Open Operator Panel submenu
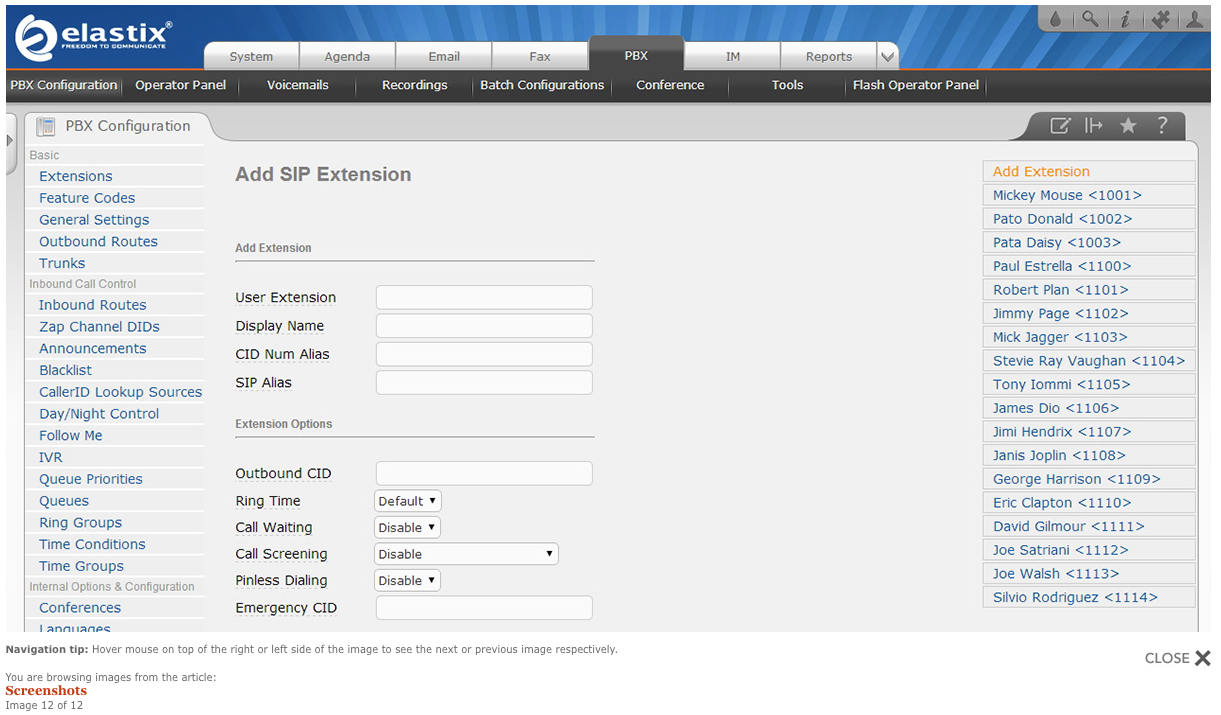This screenshot has width=1221, height=715. pyautogui.click(x=181, y=85)
